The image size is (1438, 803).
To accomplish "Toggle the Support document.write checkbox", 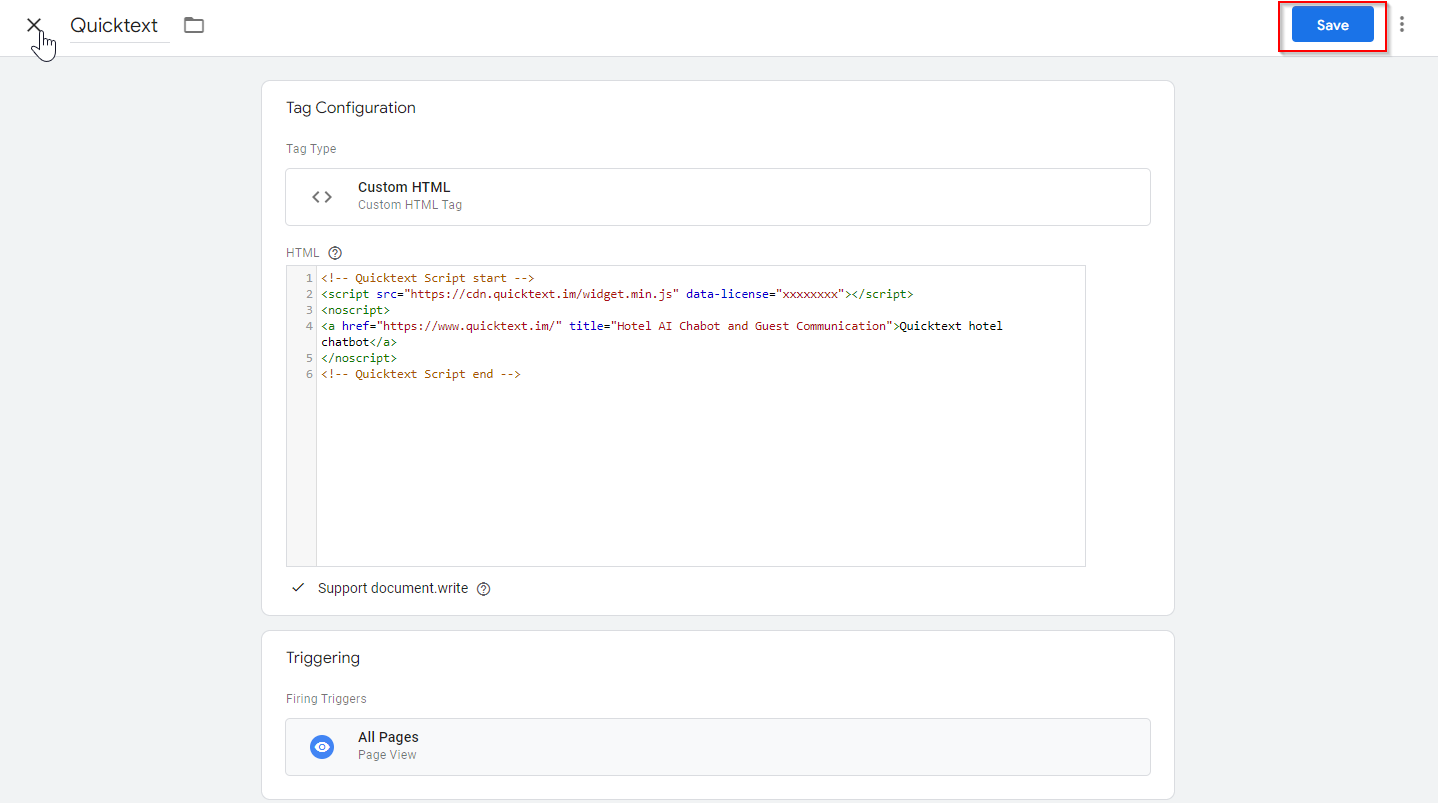I will 298,588.
